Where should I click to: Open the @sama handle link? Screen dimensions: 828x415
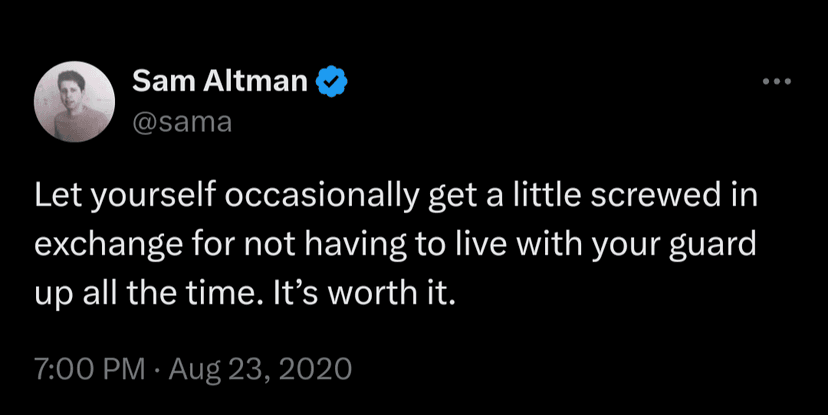[x=181, y=124]
